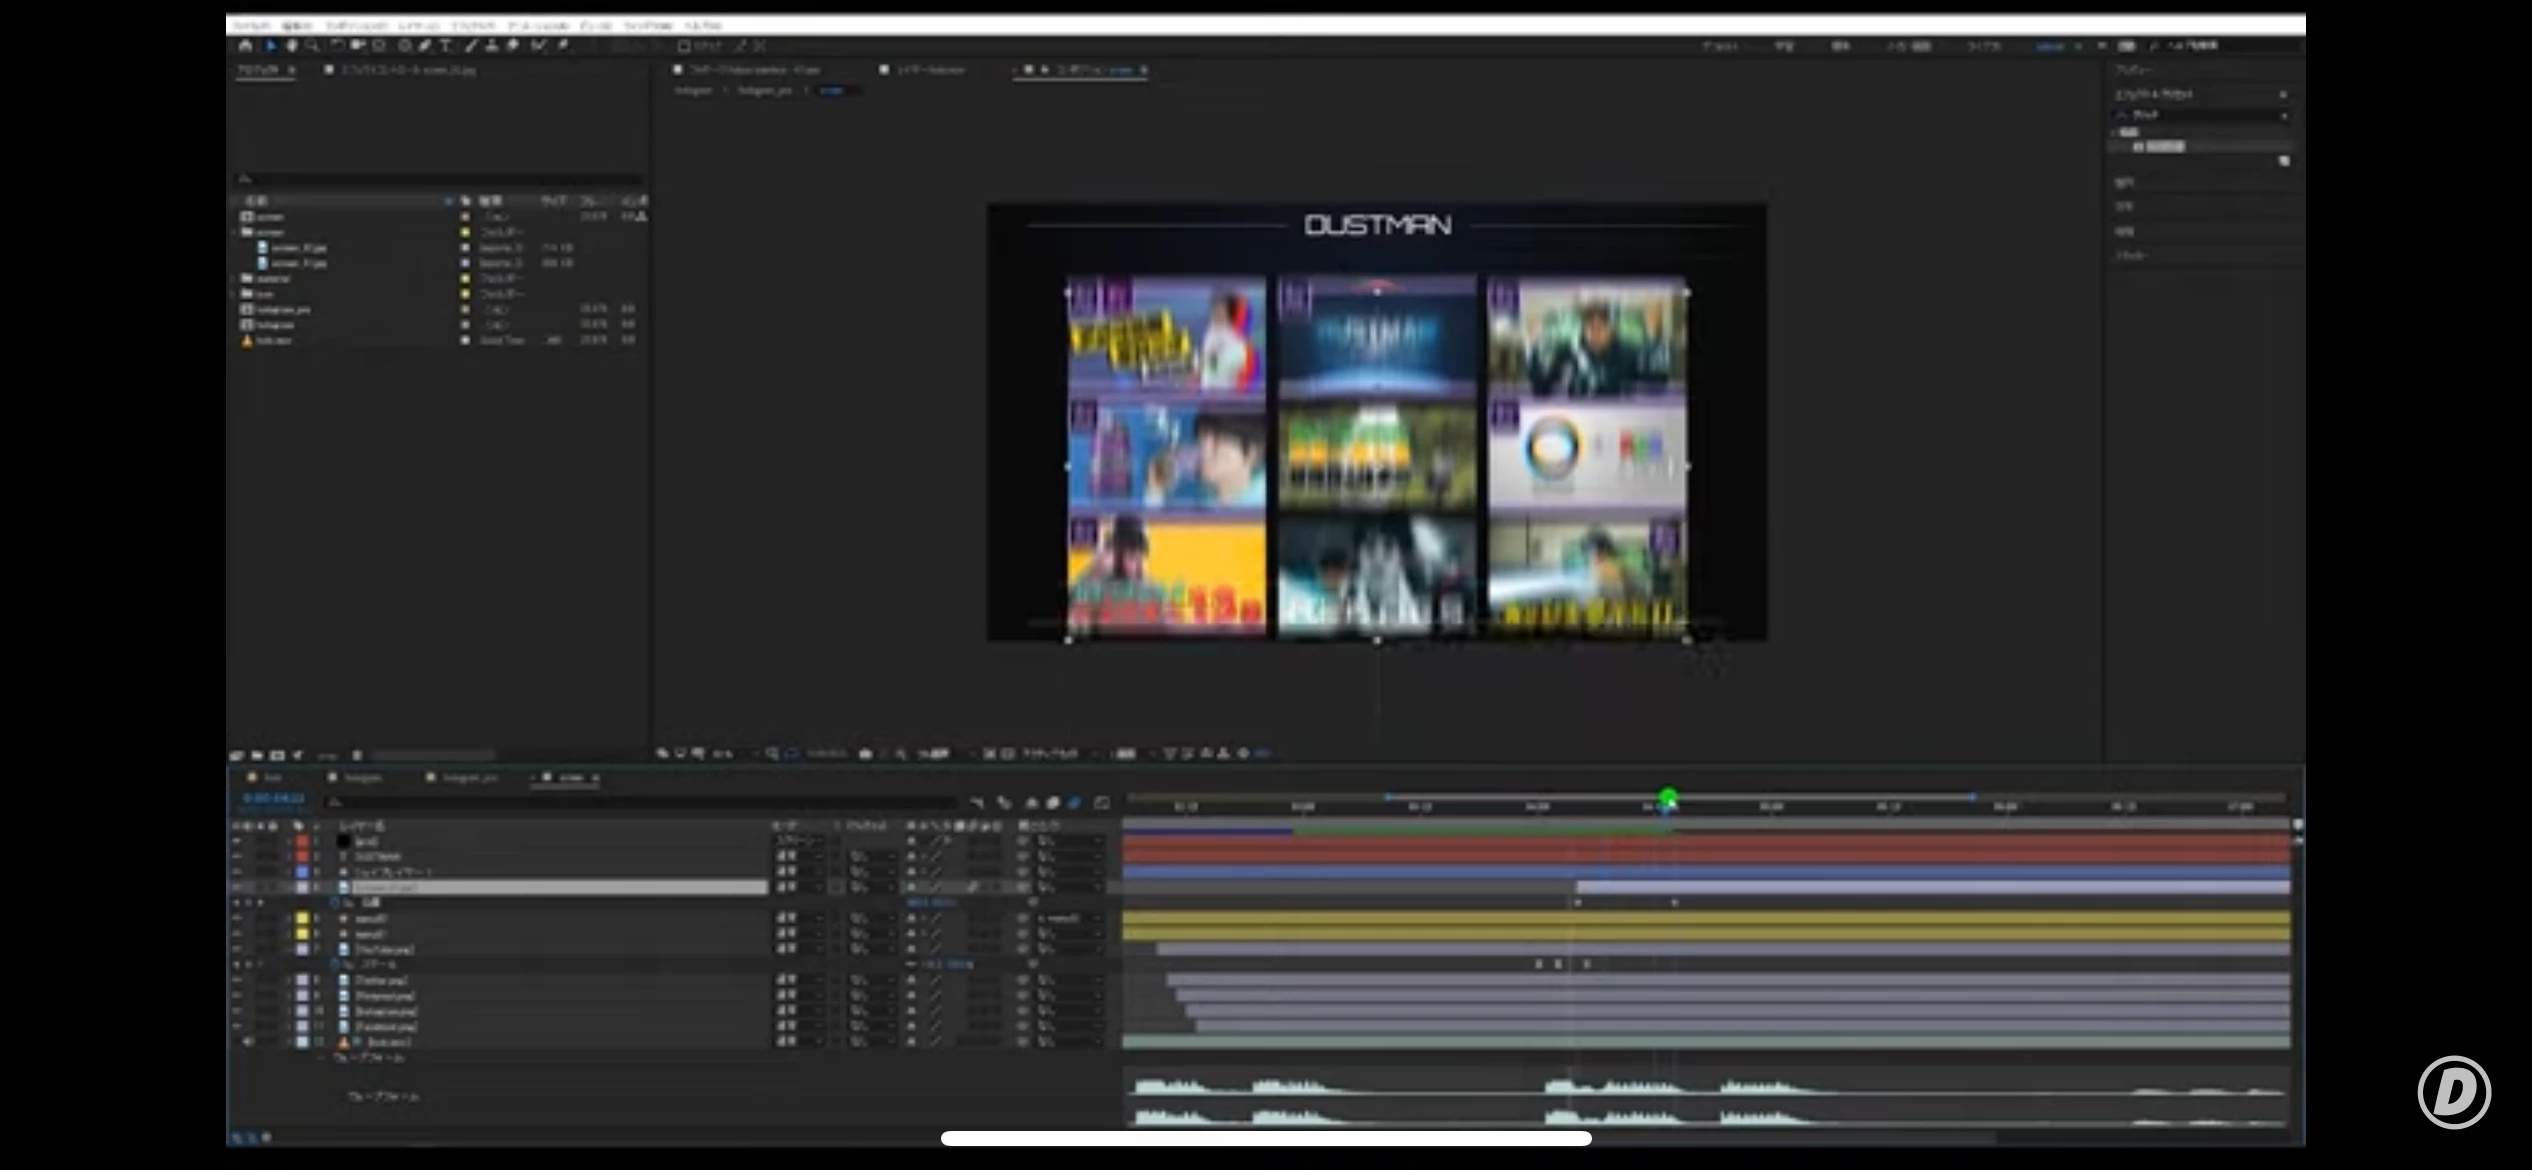This screenshot has width=2532, height=1170.
Task: Switch to the Instagram timeline tab
Action: pyautogui.click(x=362, y=778)
